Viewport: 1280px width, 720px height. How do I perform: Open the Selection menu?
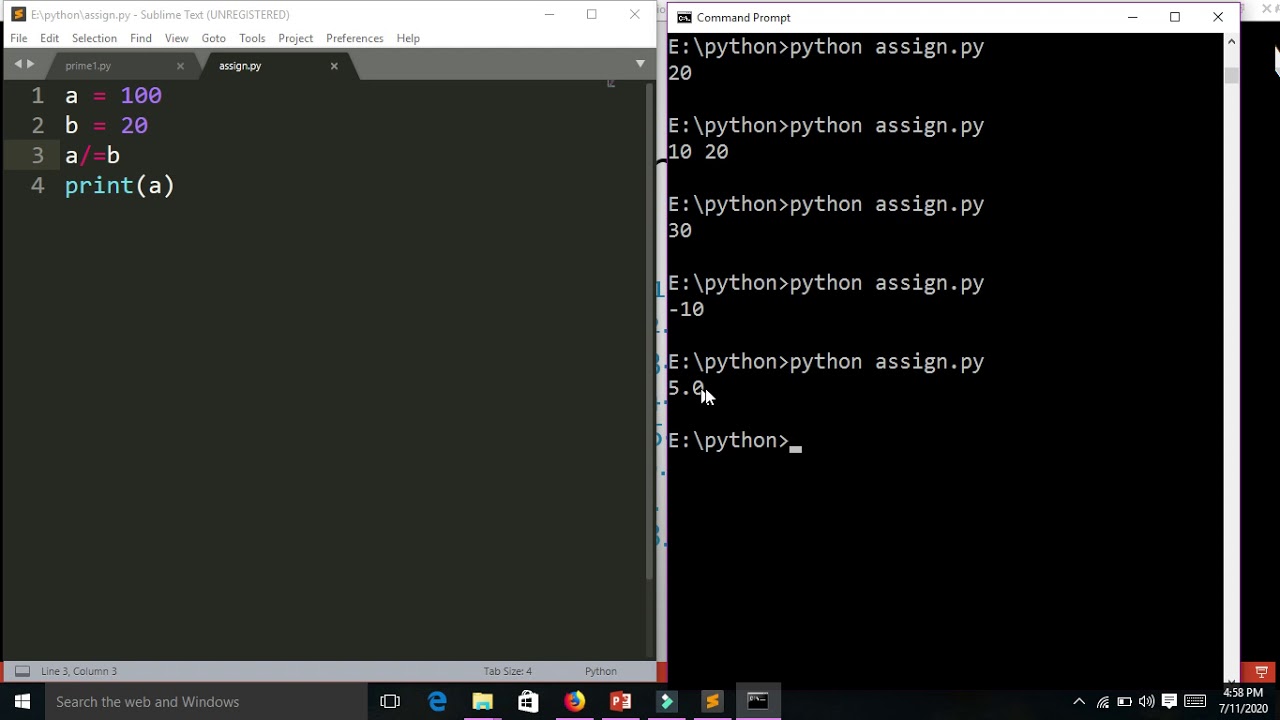[94, 38]
